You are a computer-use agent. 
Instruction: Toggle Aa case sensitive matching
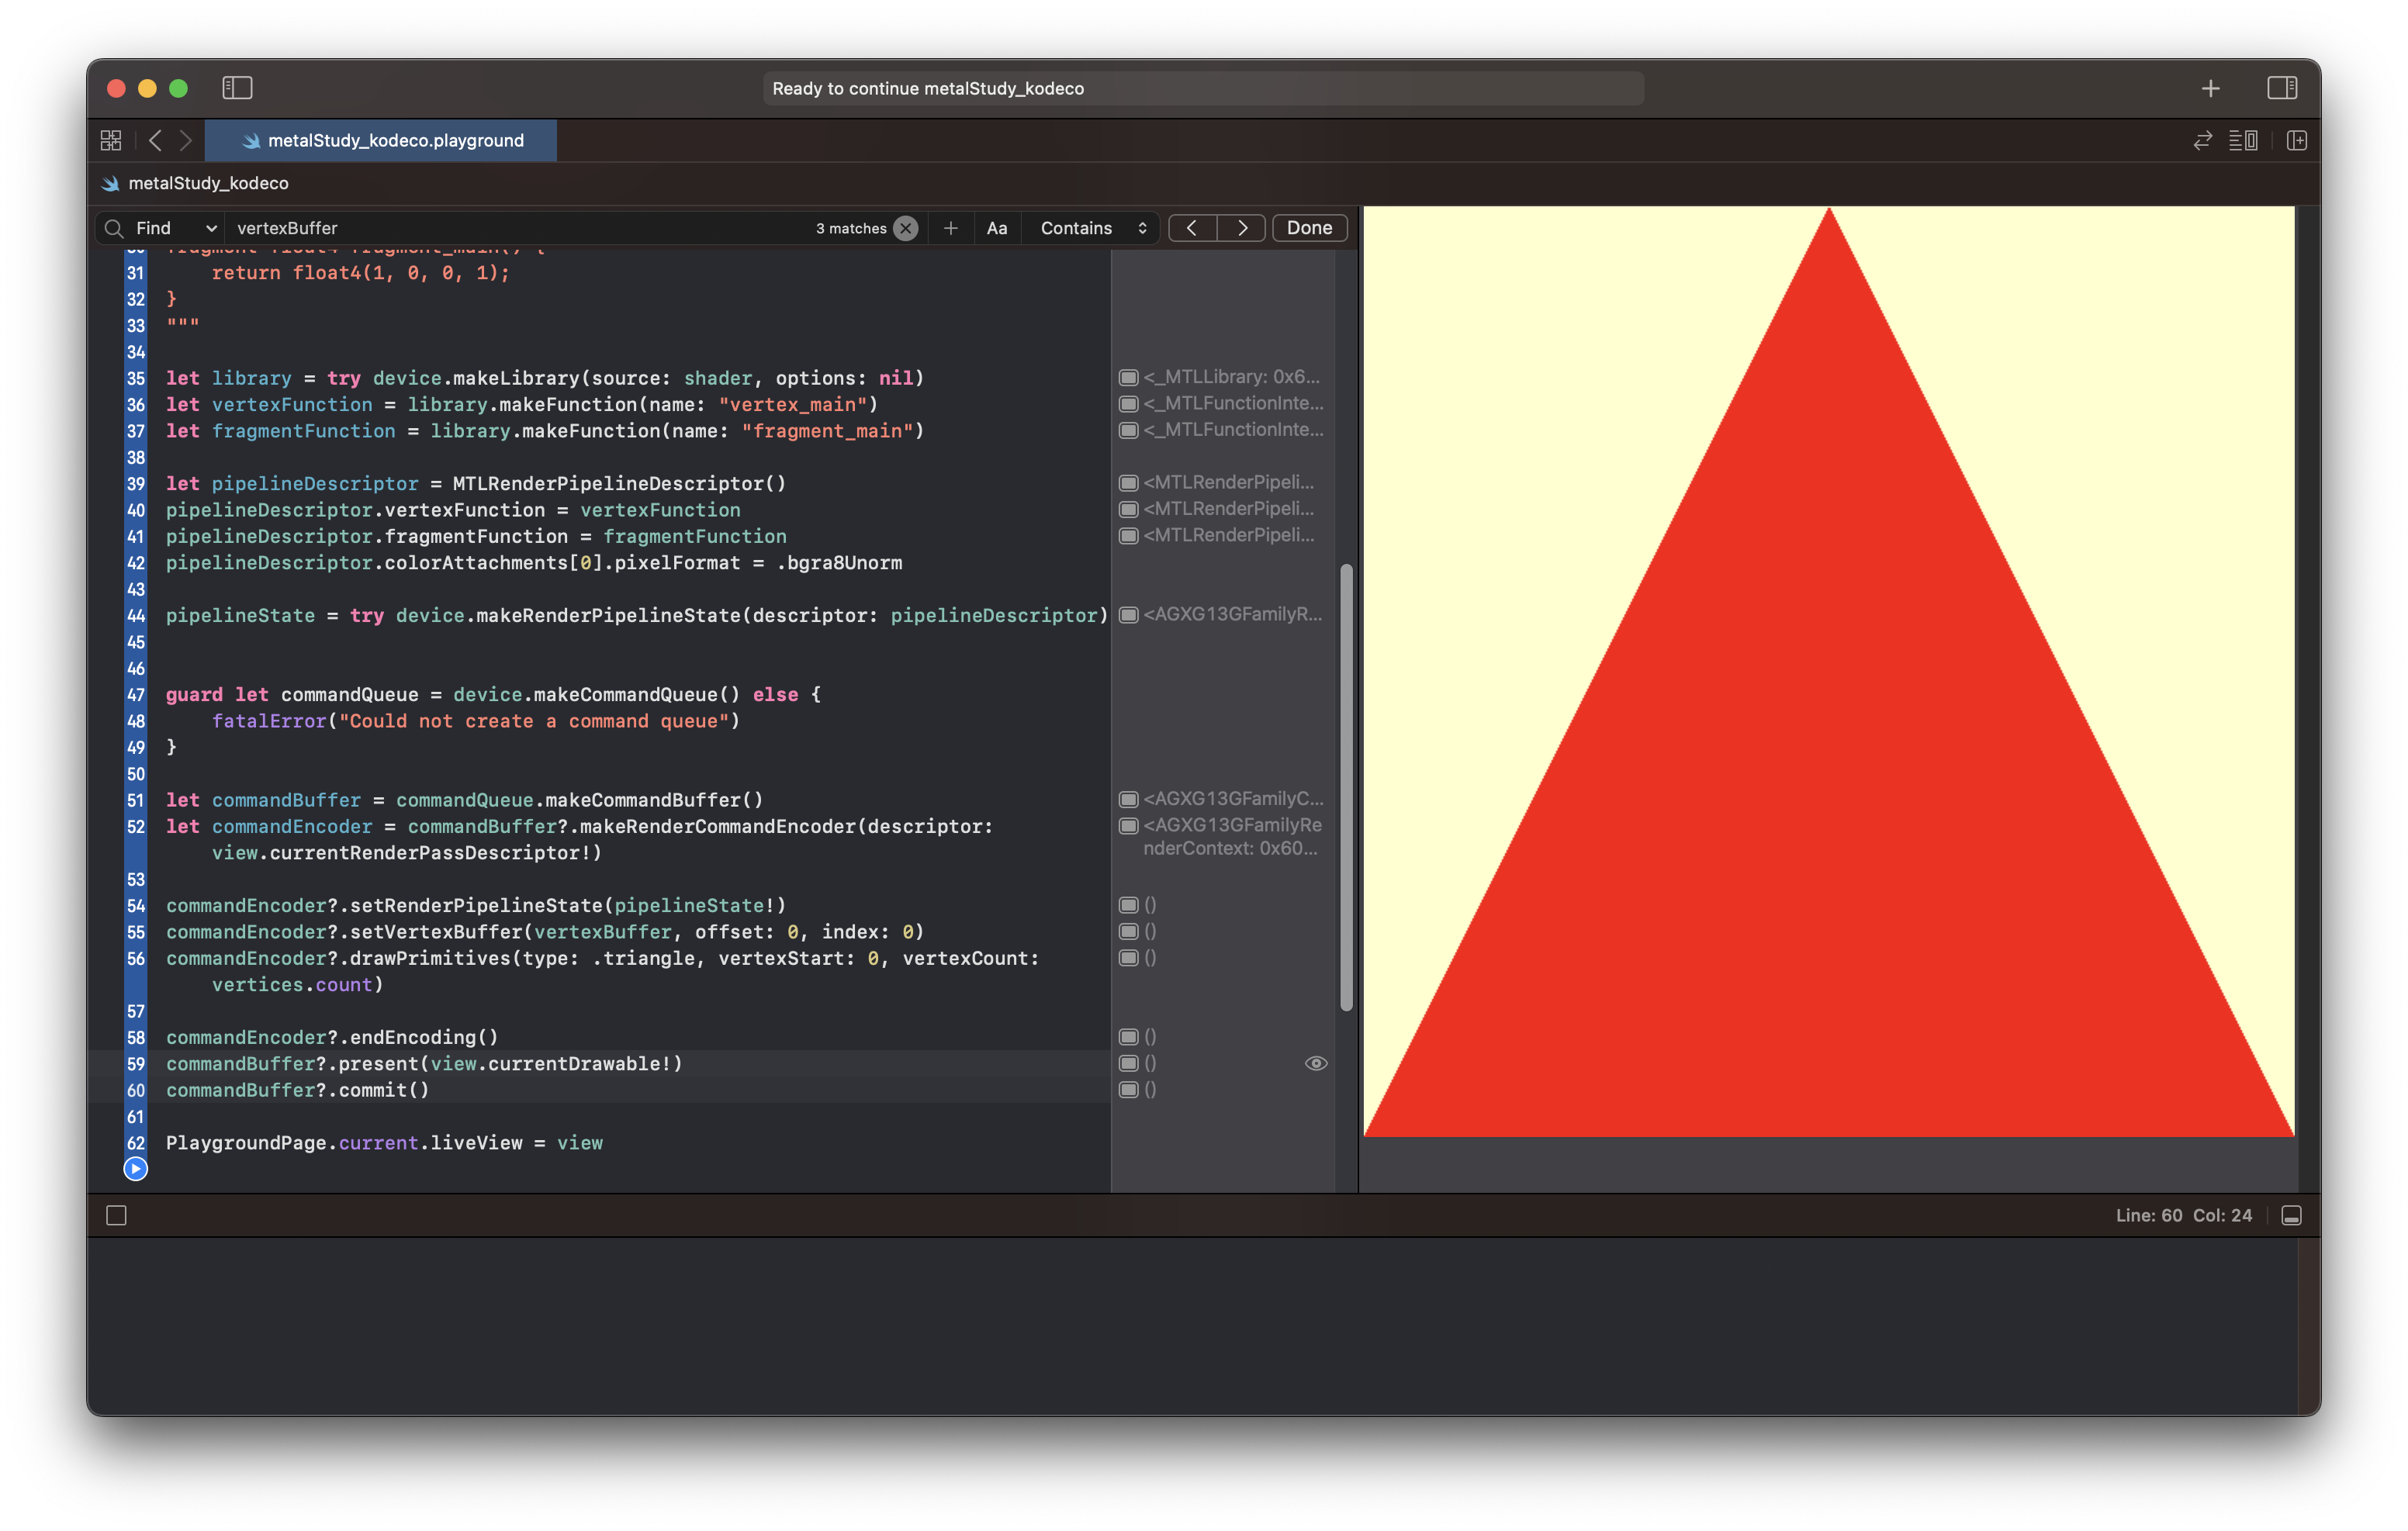click(996, 228)
